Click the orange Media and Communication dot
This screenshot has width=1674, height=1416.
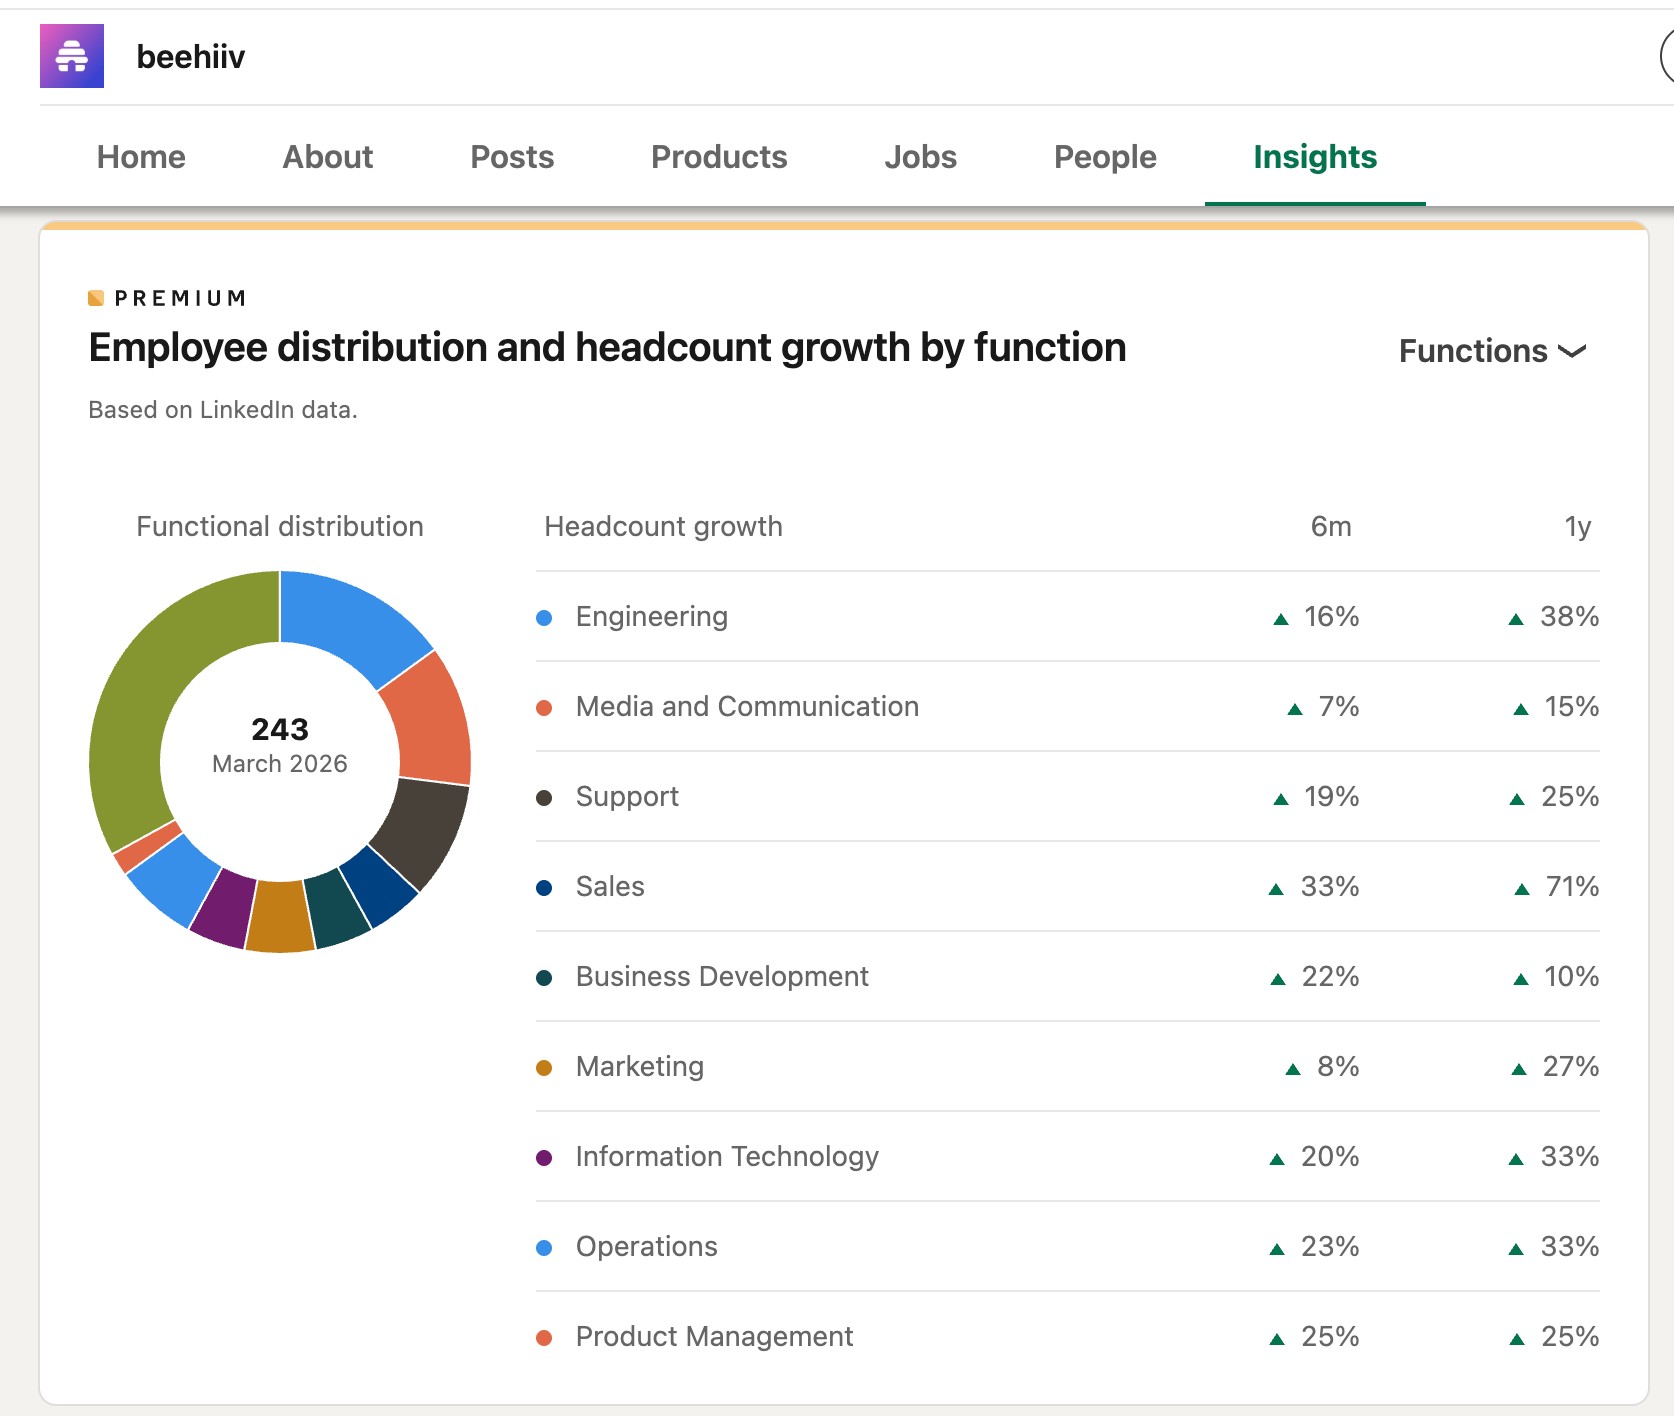pyautogui.click(x=544, y=707)
